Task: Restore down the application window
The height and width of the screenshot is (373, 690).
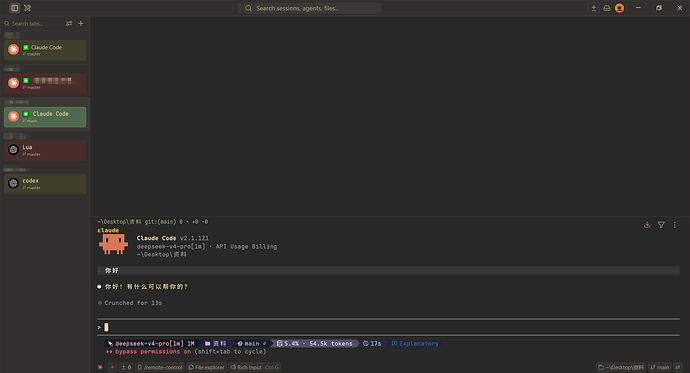Action: pyautogui.click(x=659, y=8)
